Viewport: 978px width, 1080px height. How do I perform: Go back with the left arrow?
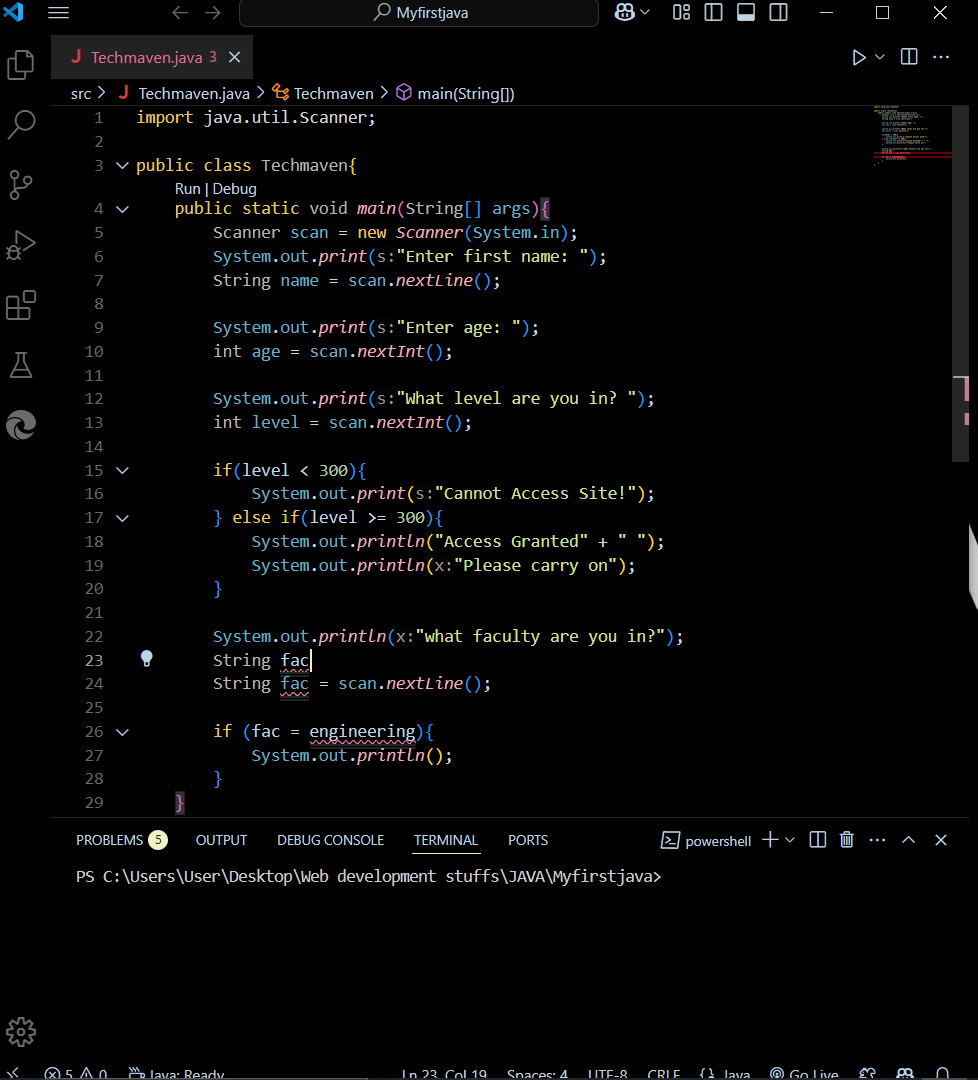[180, 12]
